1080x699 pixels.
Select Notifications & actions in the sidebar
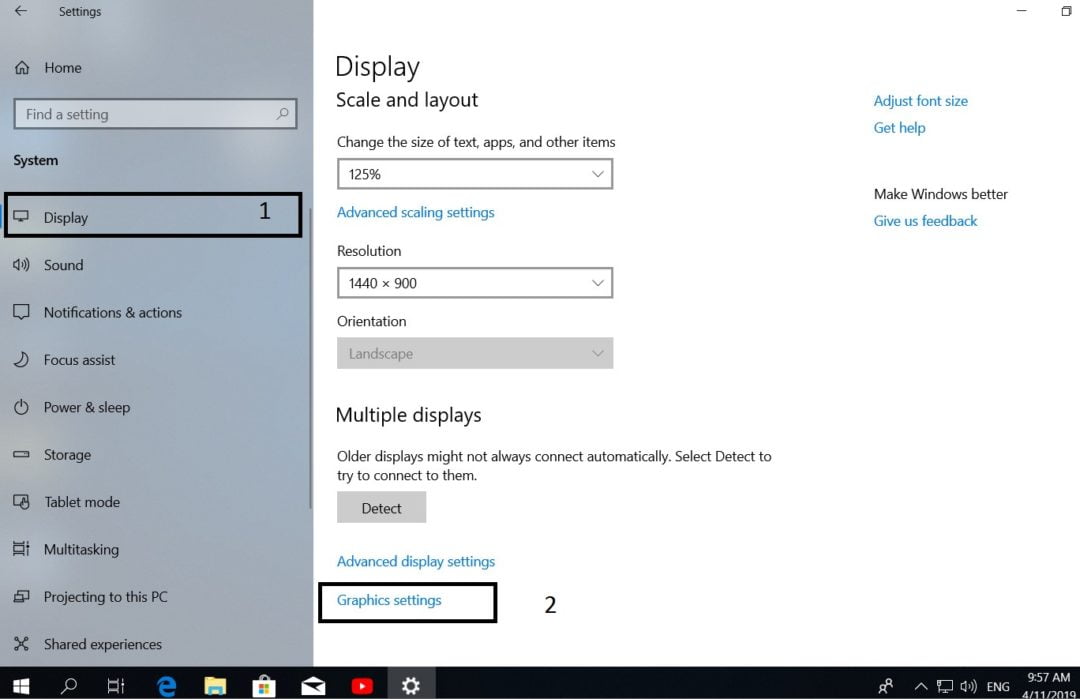point(113,312)
